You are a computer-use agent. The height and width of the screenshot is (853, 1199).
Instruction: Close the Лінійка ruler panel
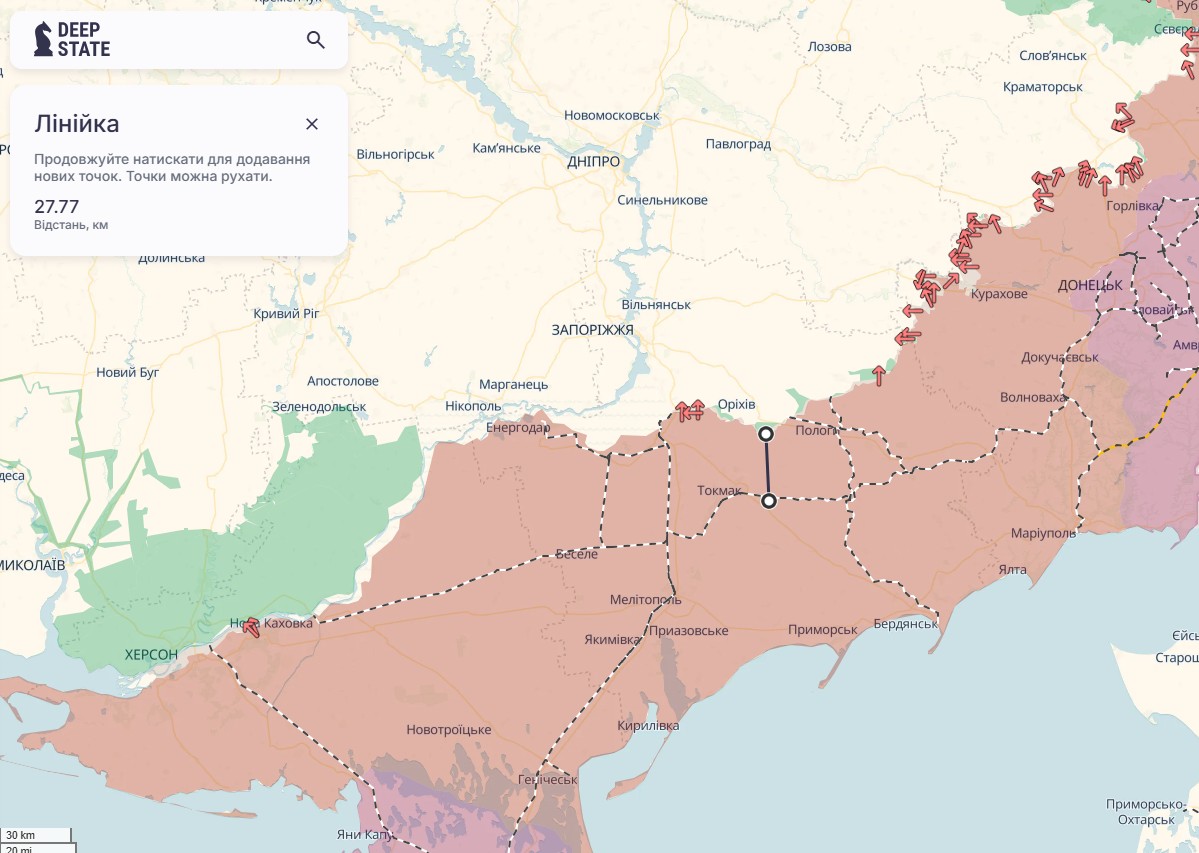[x=312, y=124]
